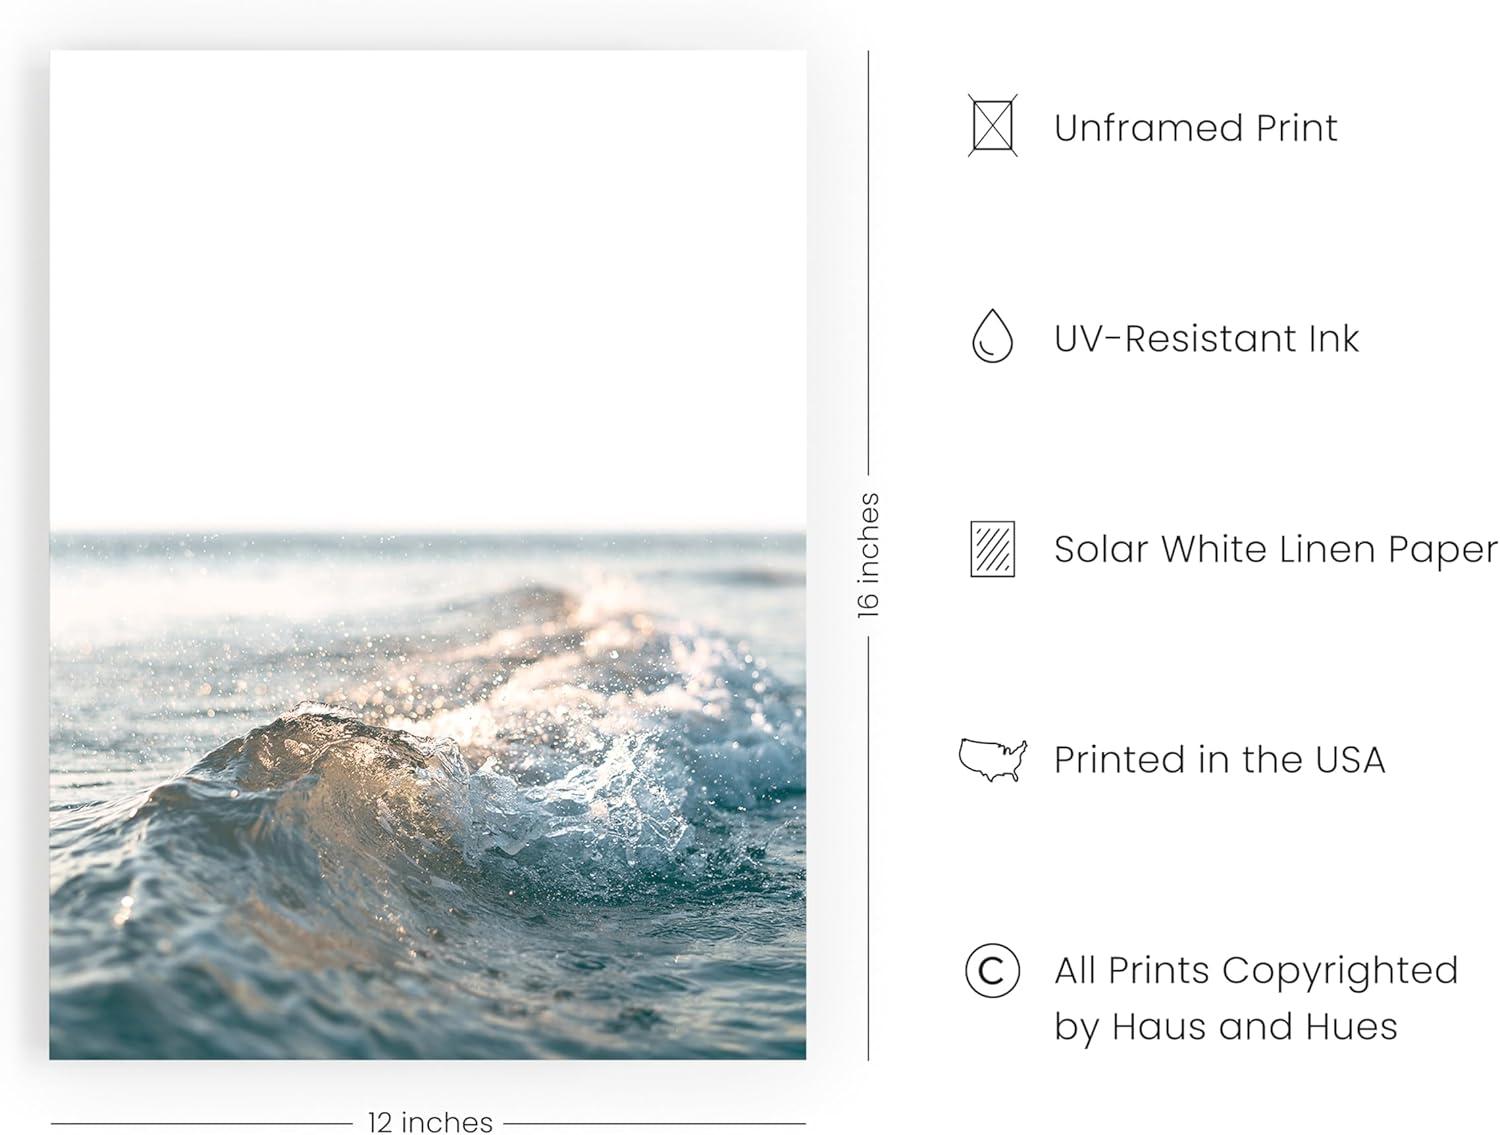Viewport: 1500px width, 1135px height.
Task: Click the water droplet UV ink icon
Action: click(992, 337)
